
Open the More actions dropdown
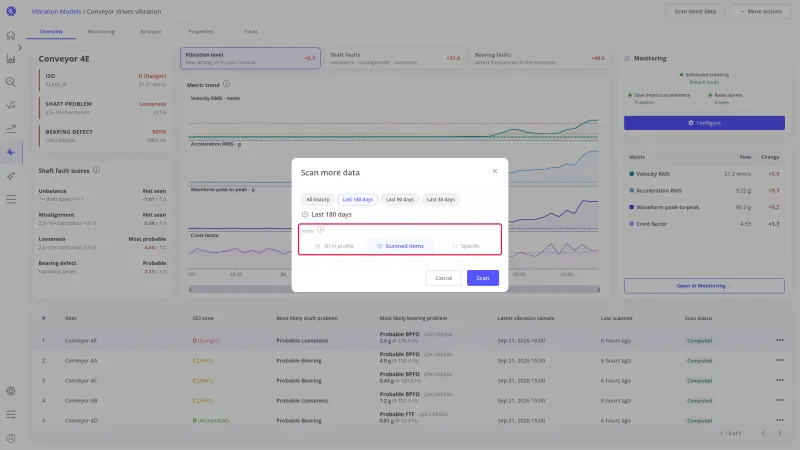761,11
